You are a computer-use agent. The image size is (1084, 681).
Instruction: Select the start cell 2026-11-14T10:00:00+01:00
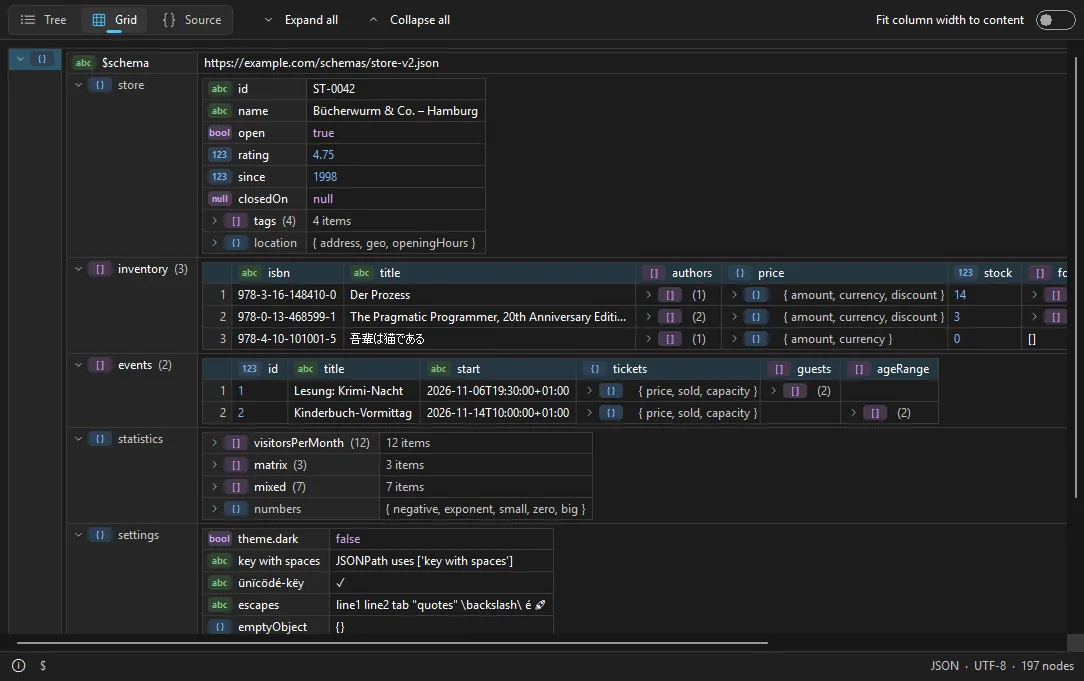point(498,413)
